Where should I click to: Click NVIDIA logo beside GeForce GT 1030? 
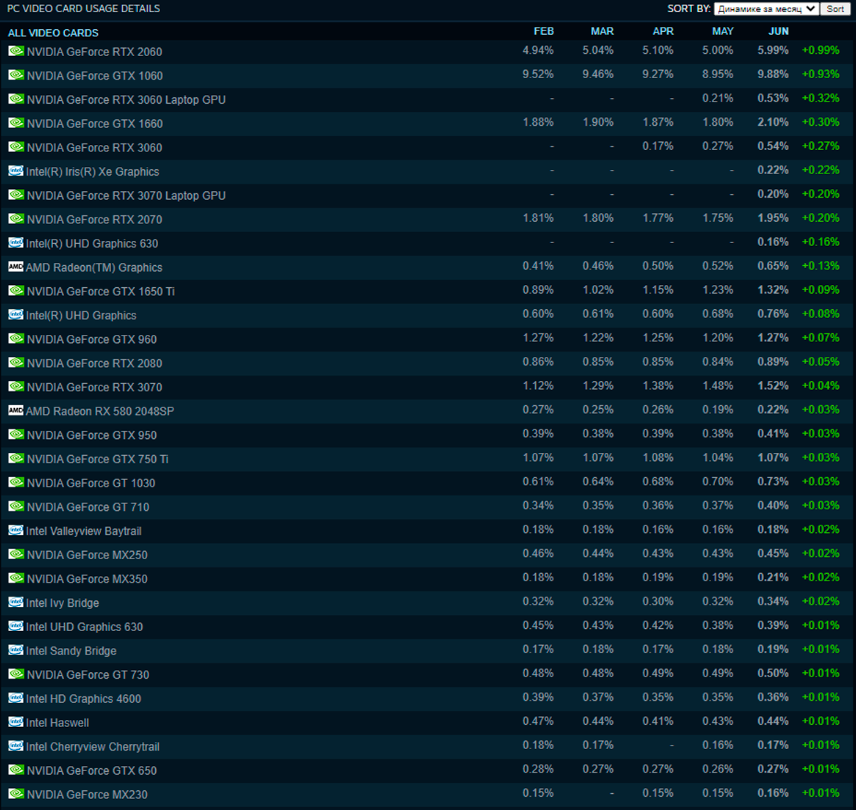click(x=16, y=483)
